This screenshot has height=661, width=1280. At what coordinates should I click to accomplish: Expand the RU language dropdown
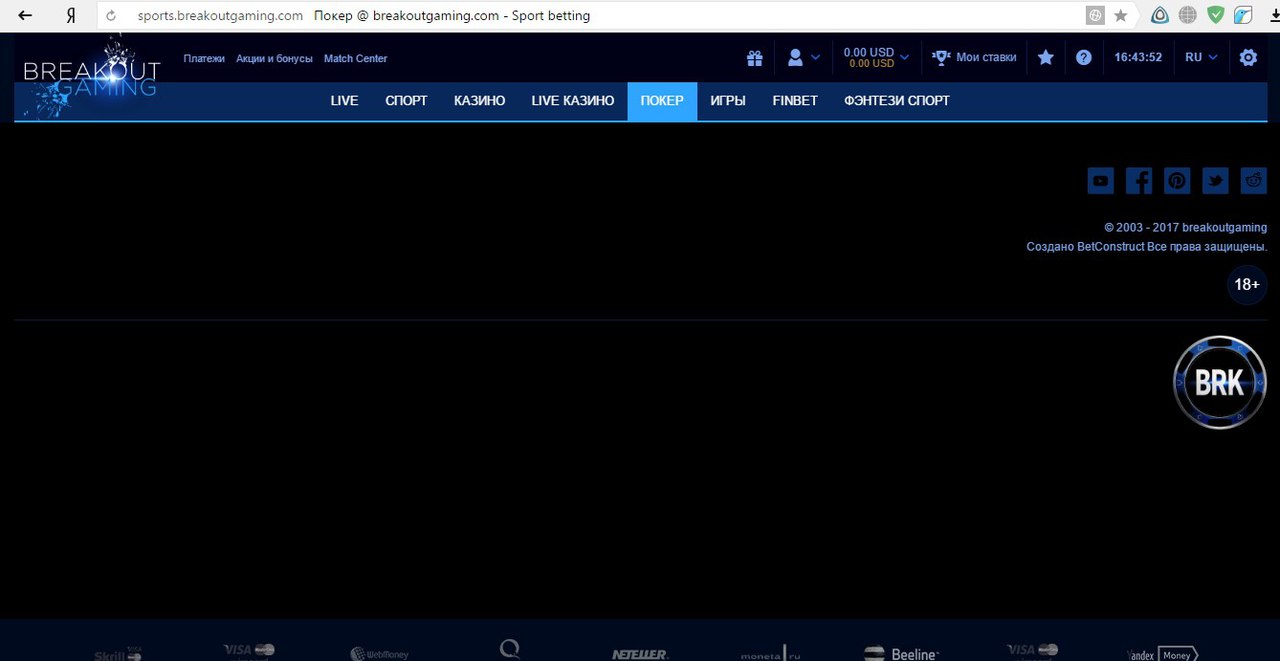tap(1201, 58)
